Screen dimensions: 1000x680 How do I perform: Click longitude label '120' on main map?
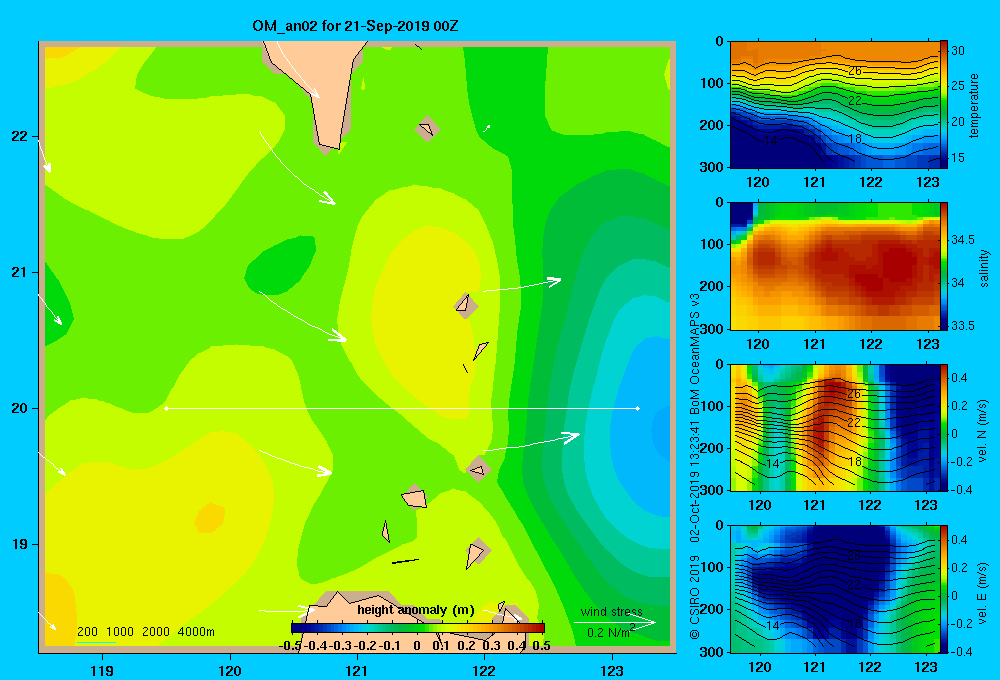click(230, 670)
